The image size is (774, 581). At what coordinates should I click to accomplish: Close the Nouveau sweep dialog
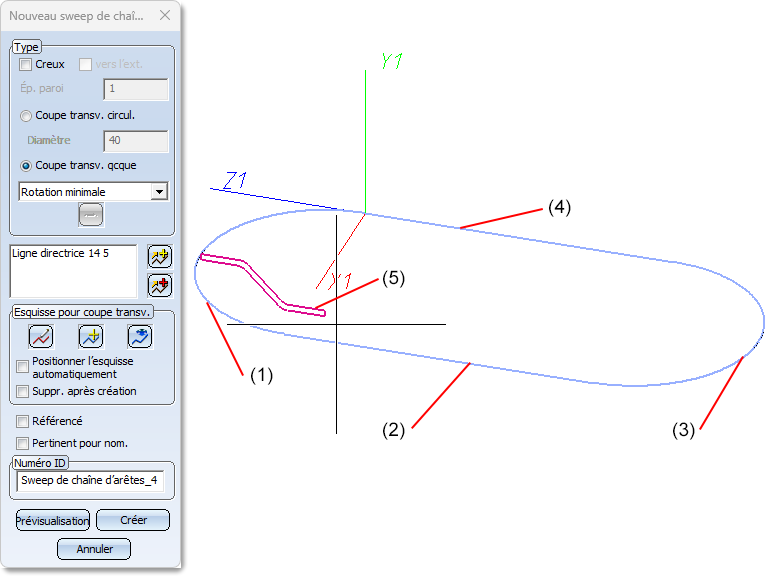tap(165, 16)
